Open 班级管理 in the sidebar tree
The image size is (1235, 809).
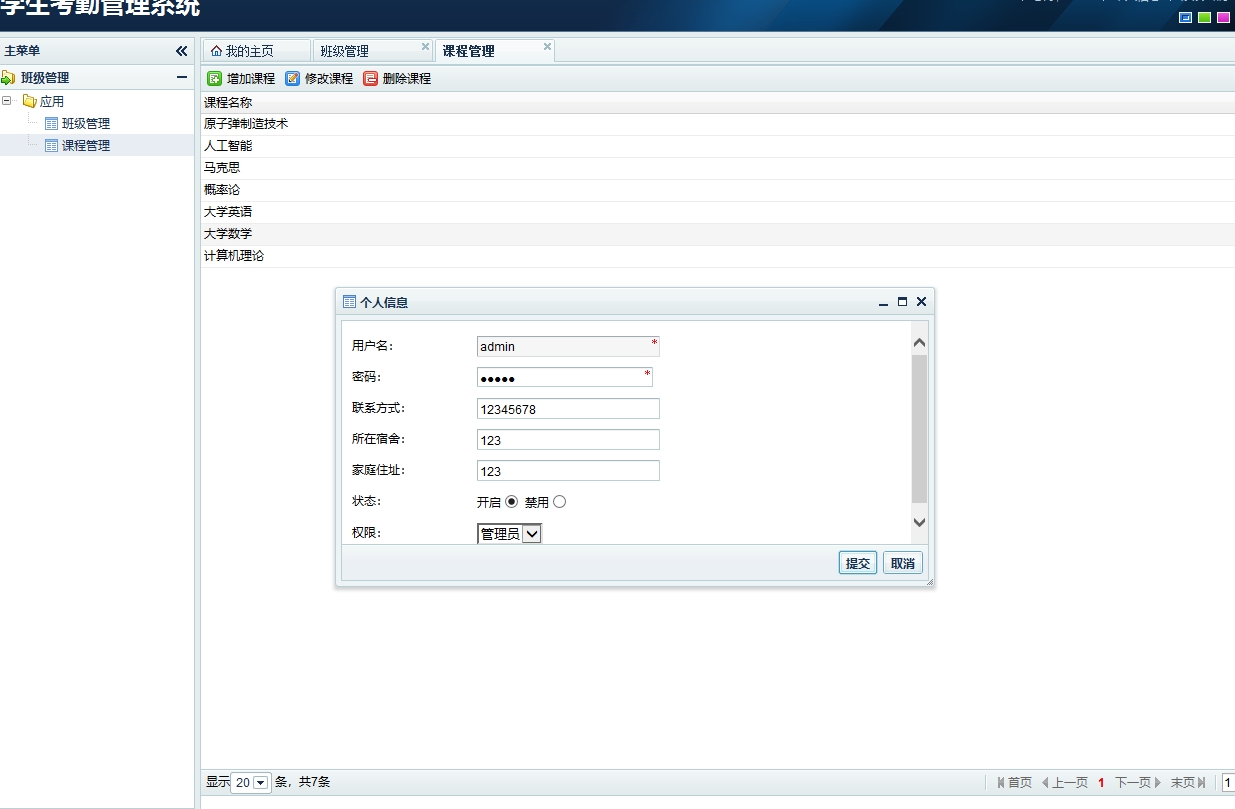point(86,124)
